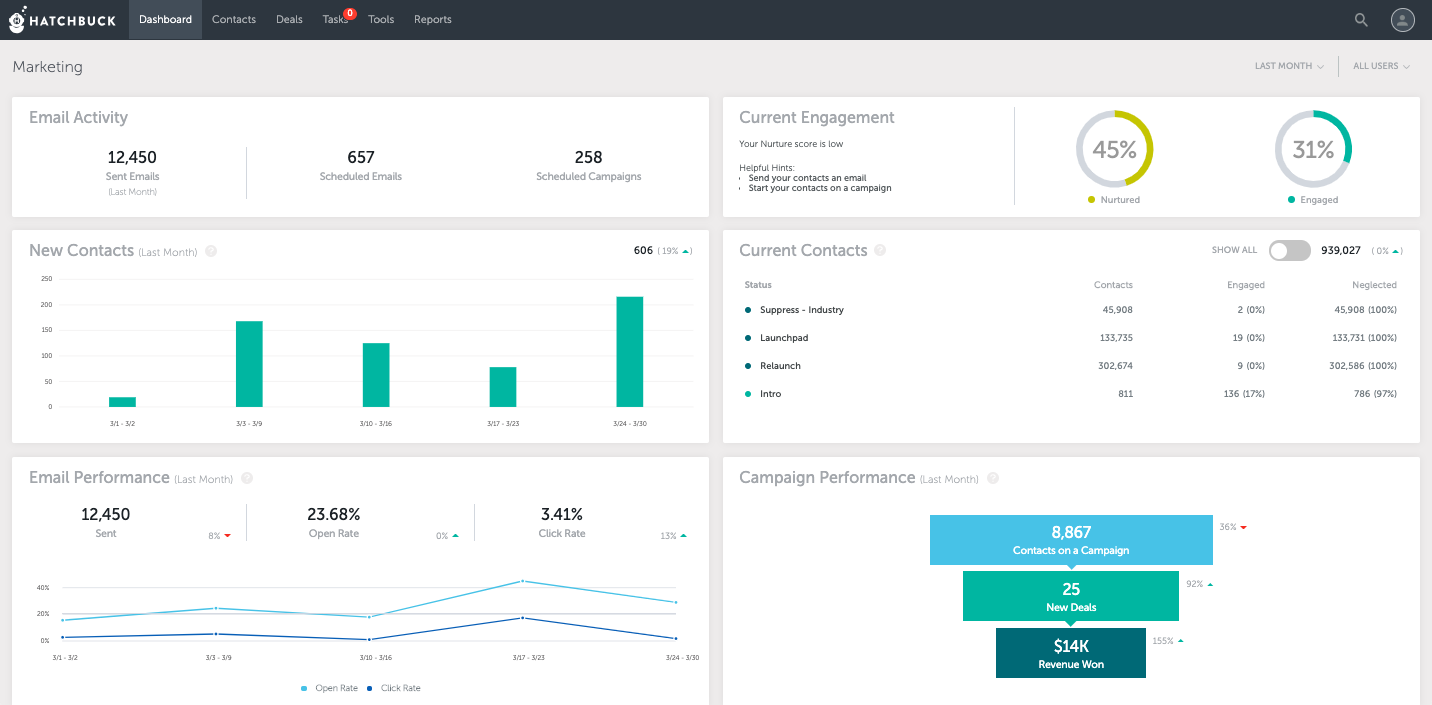Click the Neglected column header
Screen dimensions: 1432x705
pyautogui.click(x=1375, y=285)
